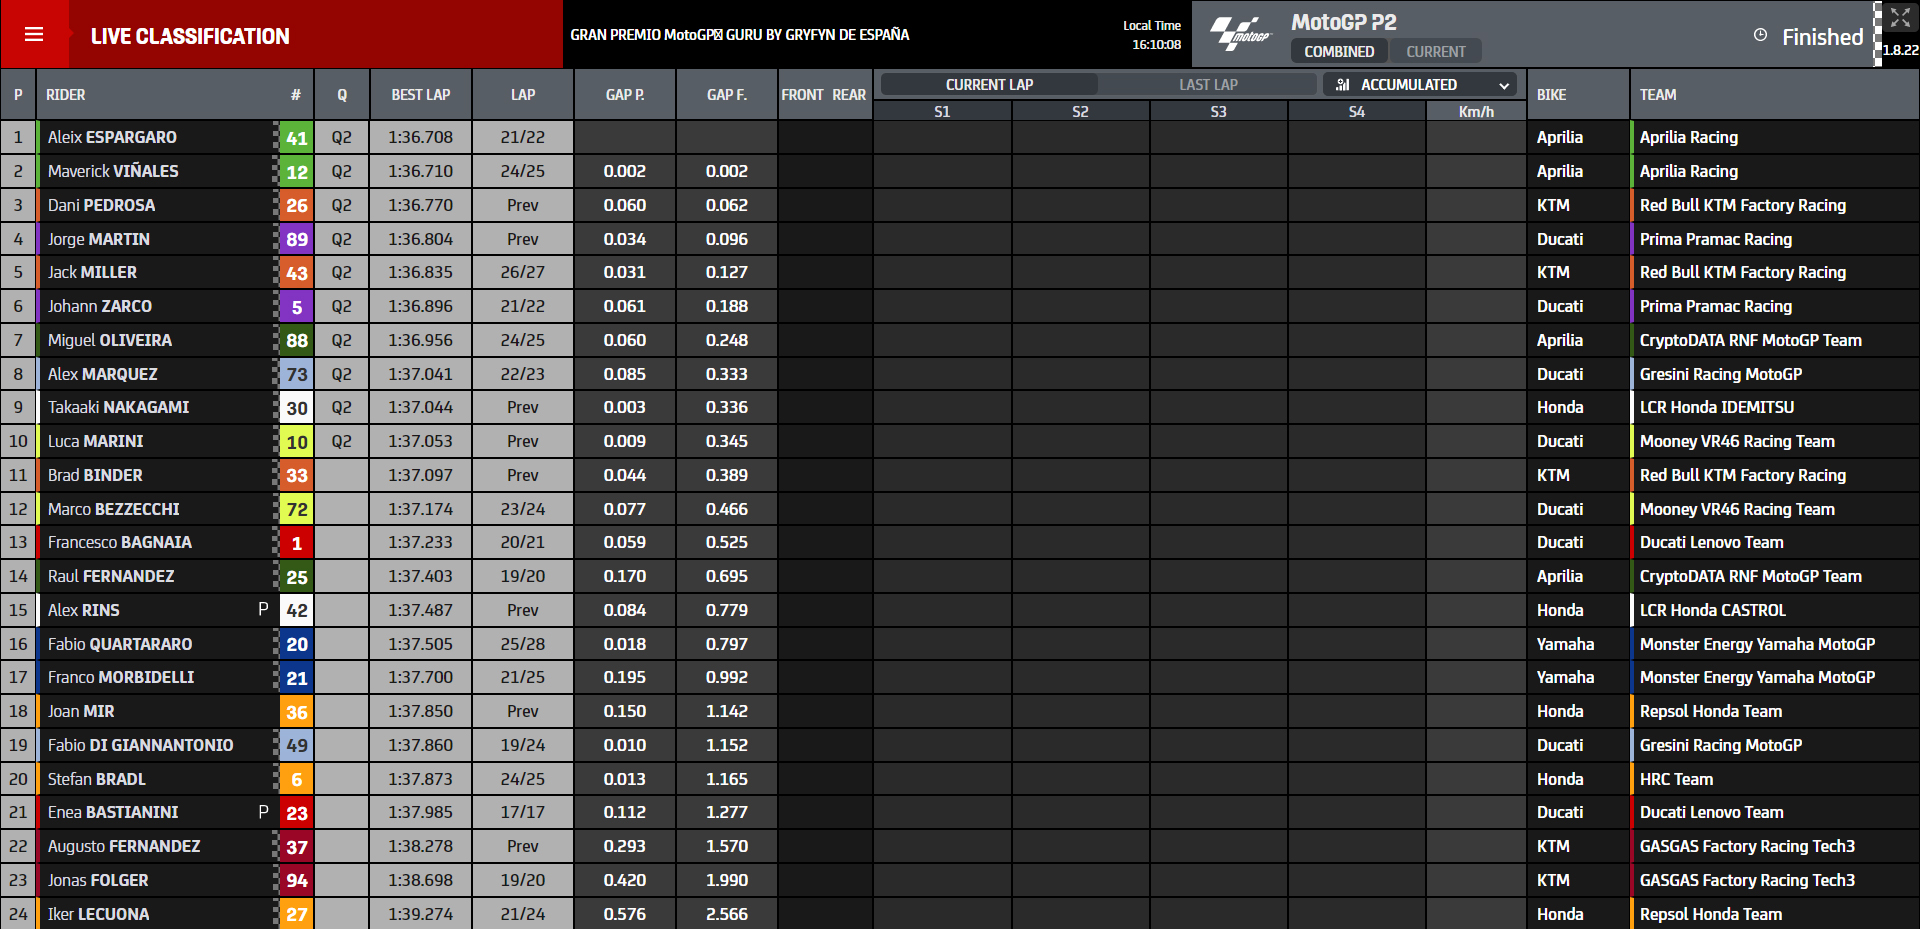
Task: Select rider Jorge MARTIN
Action: (x=99, y=239)
